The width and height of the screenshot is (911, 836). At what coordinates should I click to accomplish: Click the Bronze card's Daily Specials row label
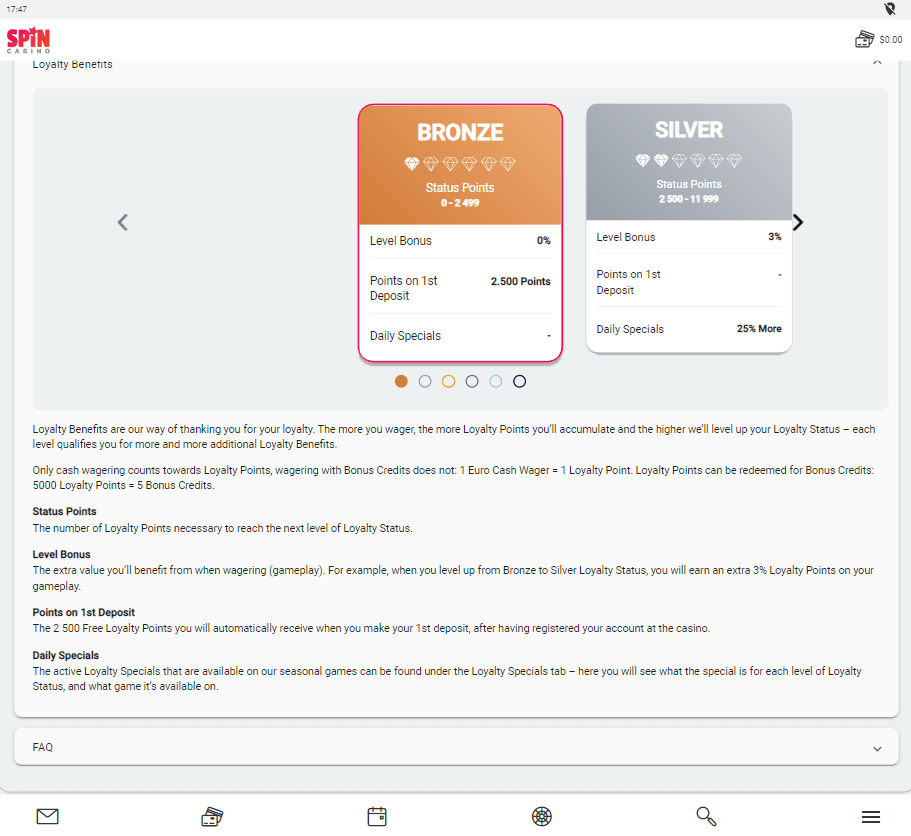(x=406, y=336)
